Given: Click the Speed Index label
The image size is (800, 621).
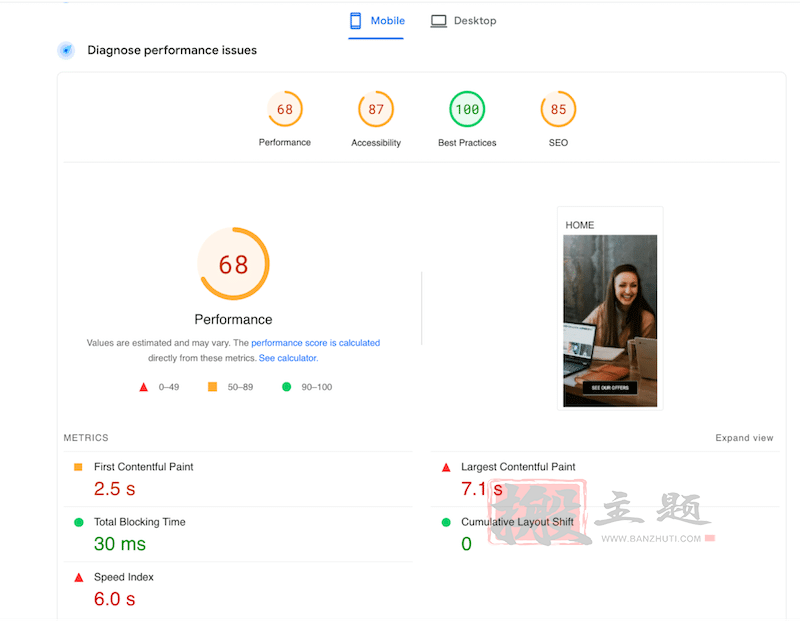Looking at the screenshot, I should pyautogui.click(x=123, y=577).
